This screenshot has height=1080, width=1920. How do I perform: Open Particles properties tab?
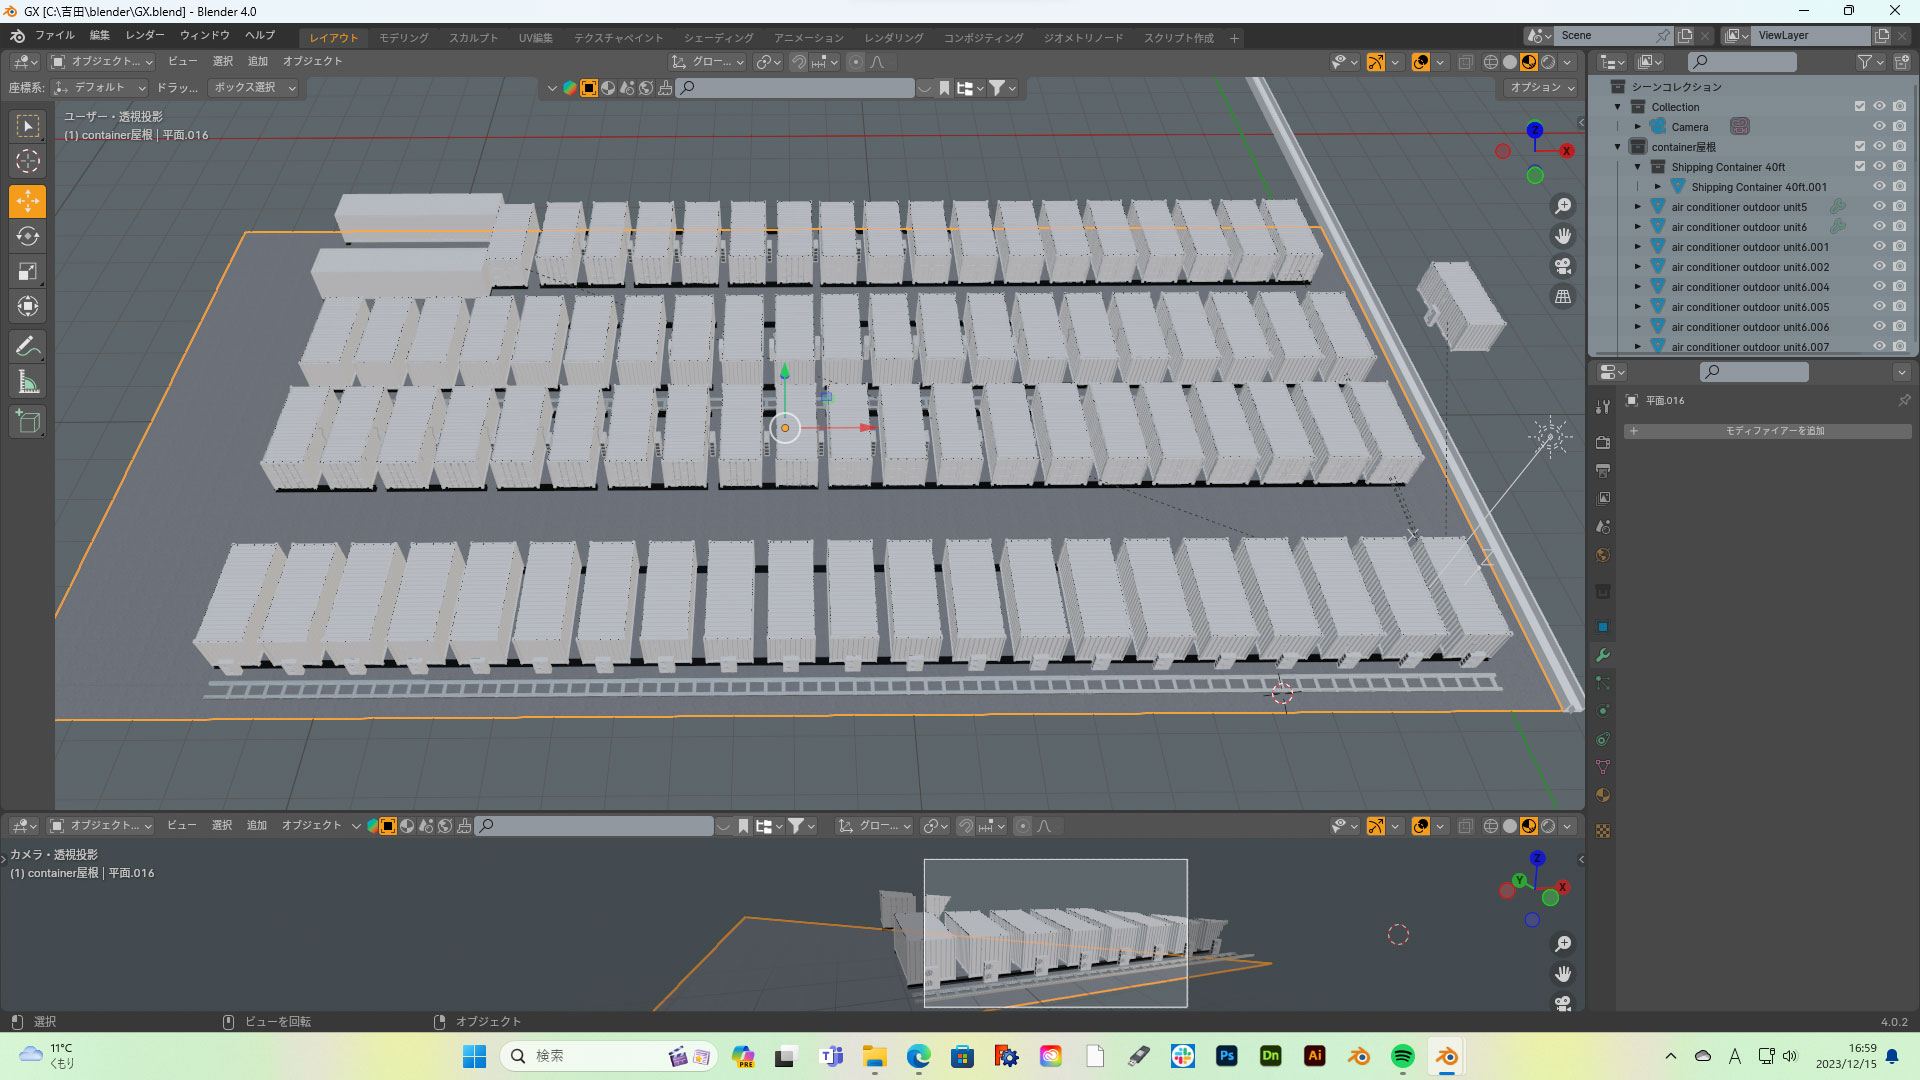(1603, 683)
